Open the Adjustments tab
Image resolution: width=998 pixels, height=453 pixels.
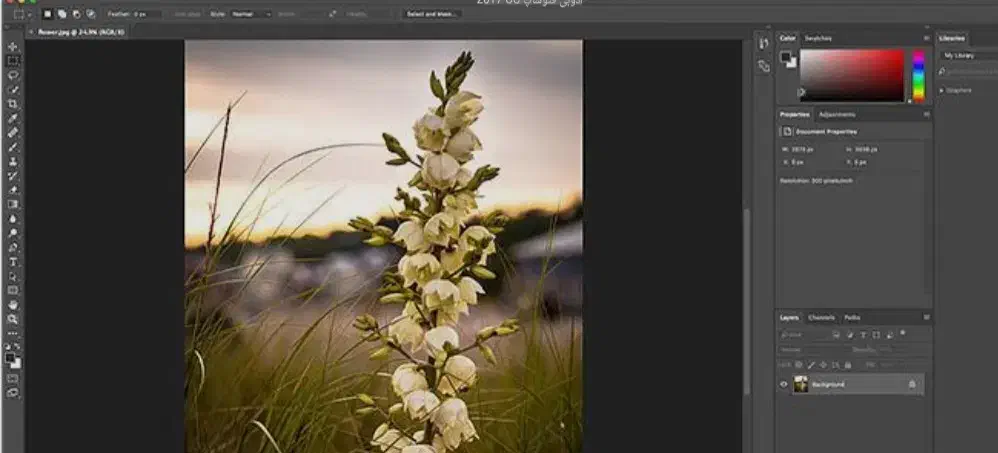click(x=837, y=115)
